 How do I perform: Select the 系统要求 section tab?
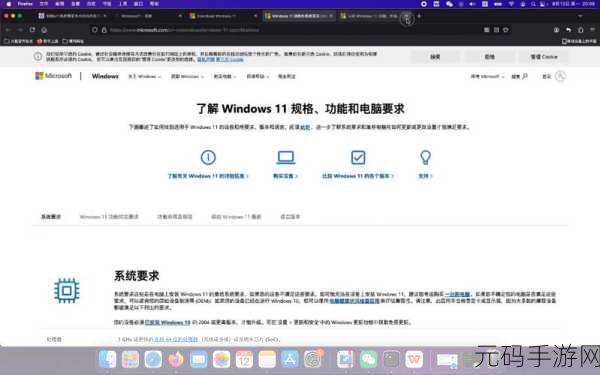51,217
